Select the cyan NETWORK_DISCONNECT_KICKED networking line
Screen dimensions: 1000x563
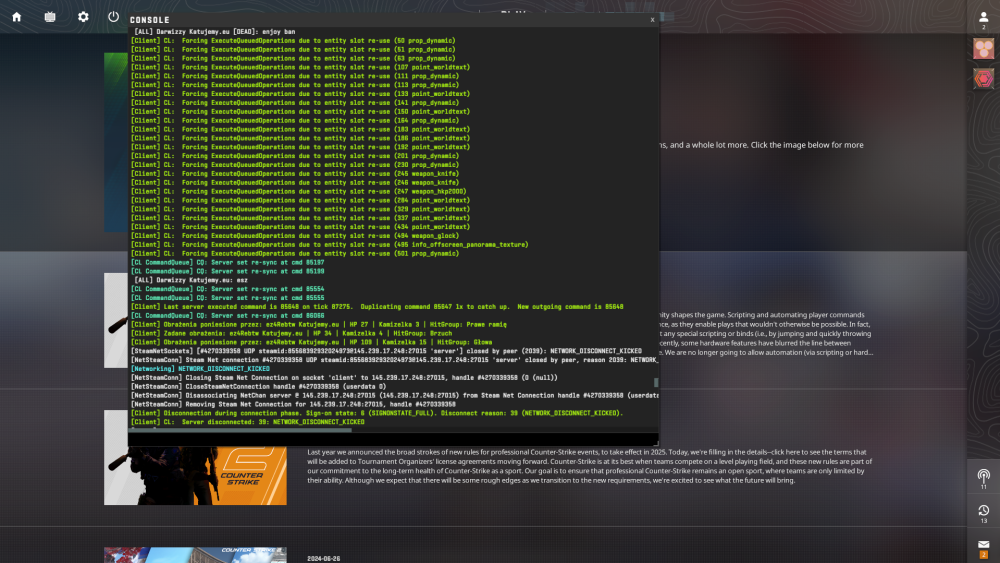pos(200,369)
